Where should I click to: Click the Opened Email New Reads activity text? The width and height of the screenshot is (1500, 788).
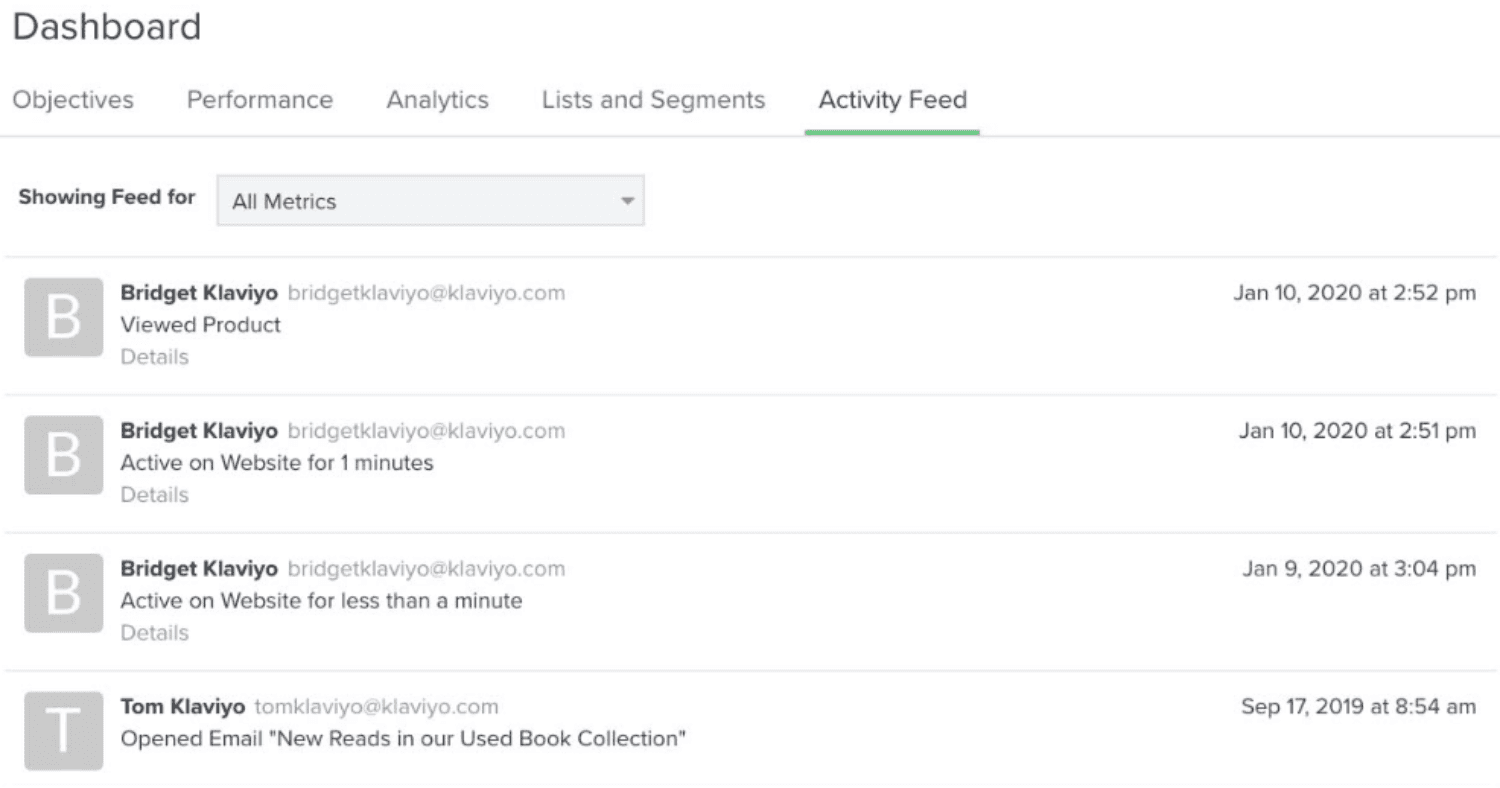pyautogui.click(x=403, y=739)
